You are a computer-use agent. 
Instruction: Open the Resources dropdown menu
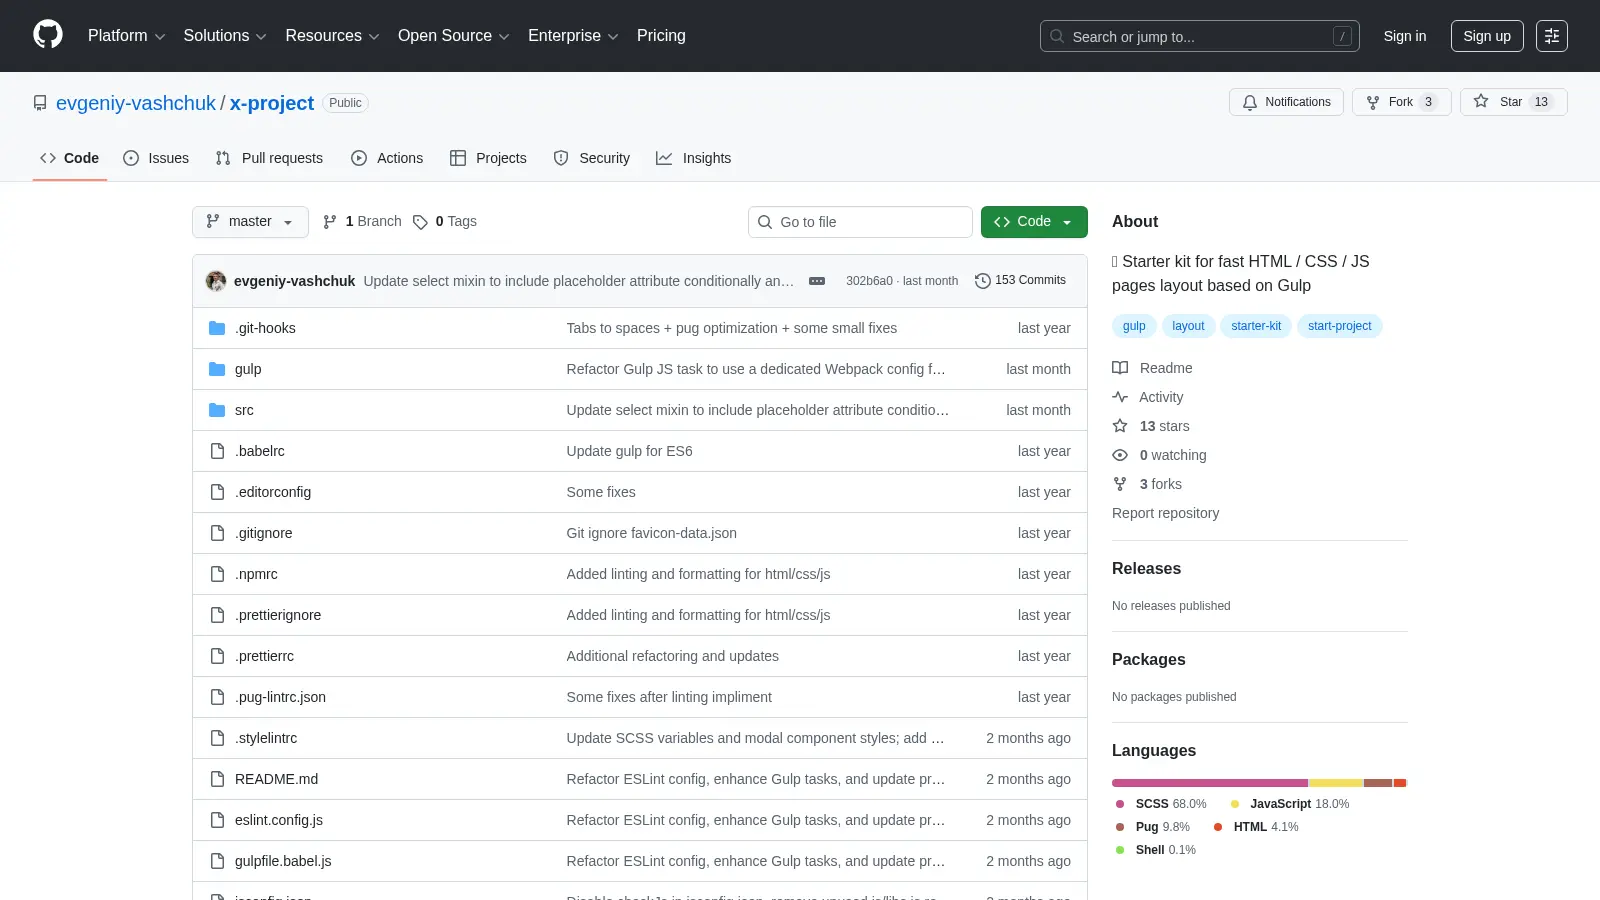tap(332, 36)
